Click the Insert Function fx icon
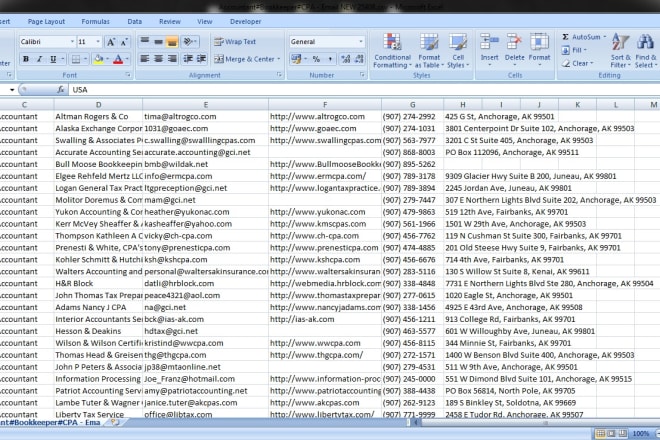This screenshot has height=440, width=660. coord(61,90)
